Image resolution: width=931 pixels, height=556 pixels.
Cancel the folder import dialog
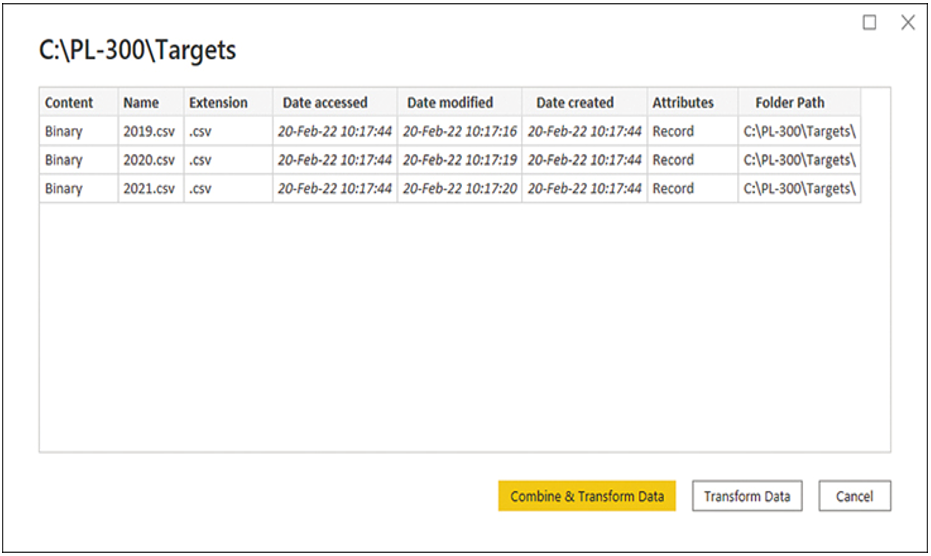(x=854, y=496)
